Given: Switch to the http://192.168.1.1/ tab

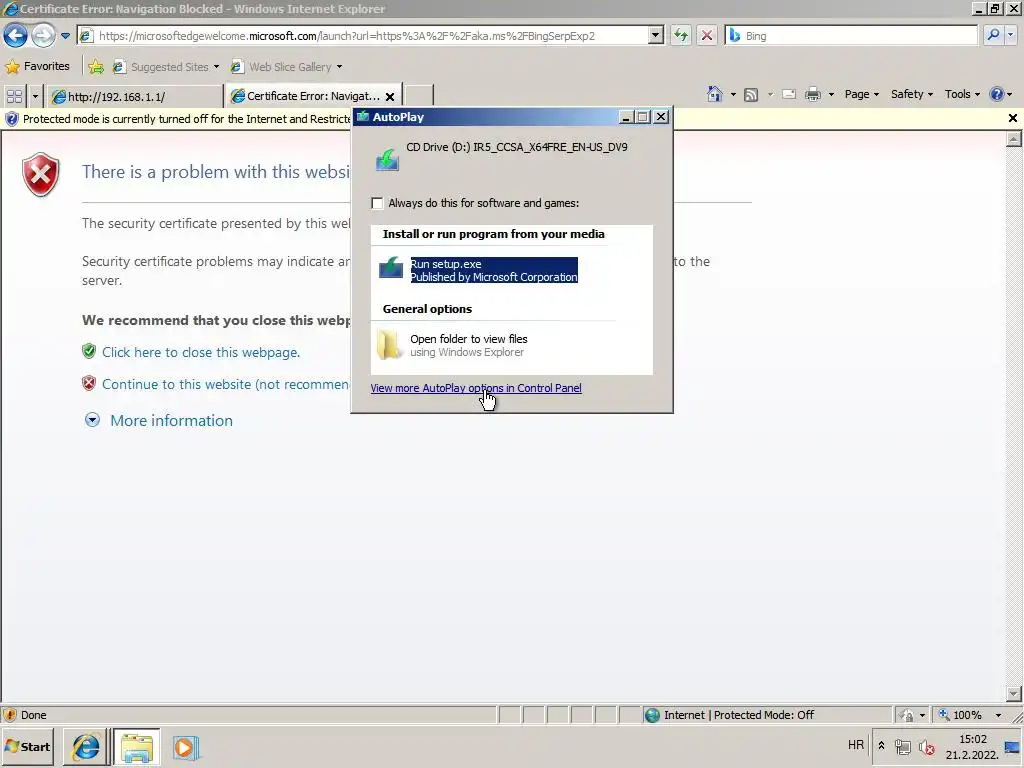Looking at the screenshot, I should [x=135, y=97].
